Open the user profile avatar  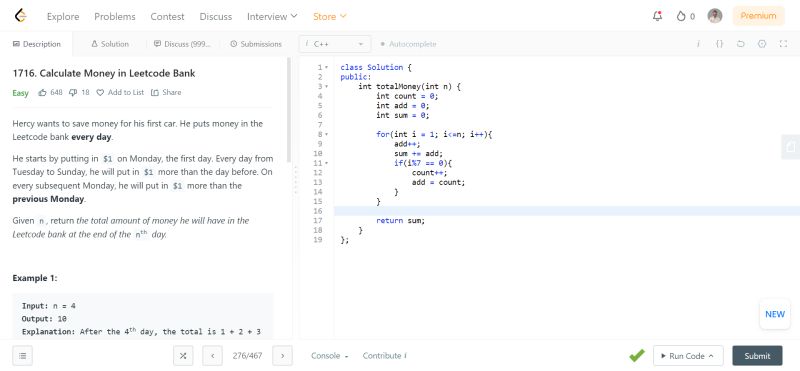[x=714, y=16]
